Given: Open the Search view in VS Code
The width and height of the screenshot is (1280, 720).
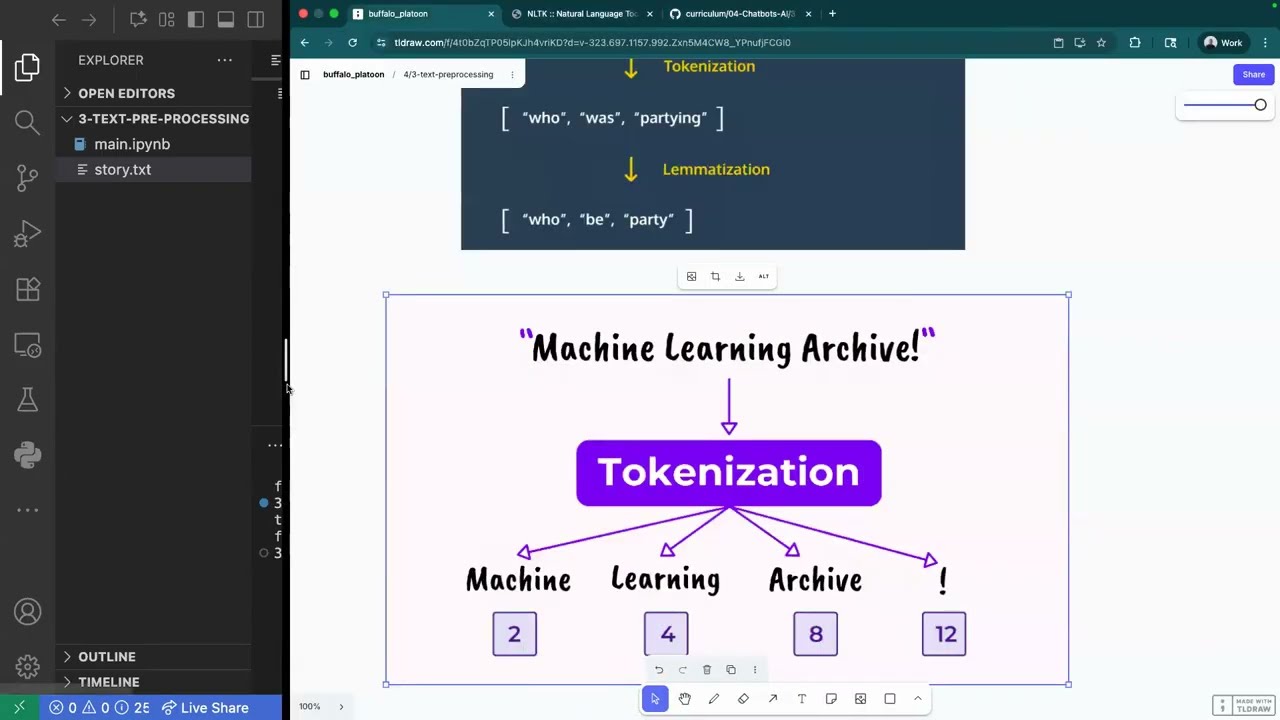Looking at the screenshot, I should click(x=27, y=122).
